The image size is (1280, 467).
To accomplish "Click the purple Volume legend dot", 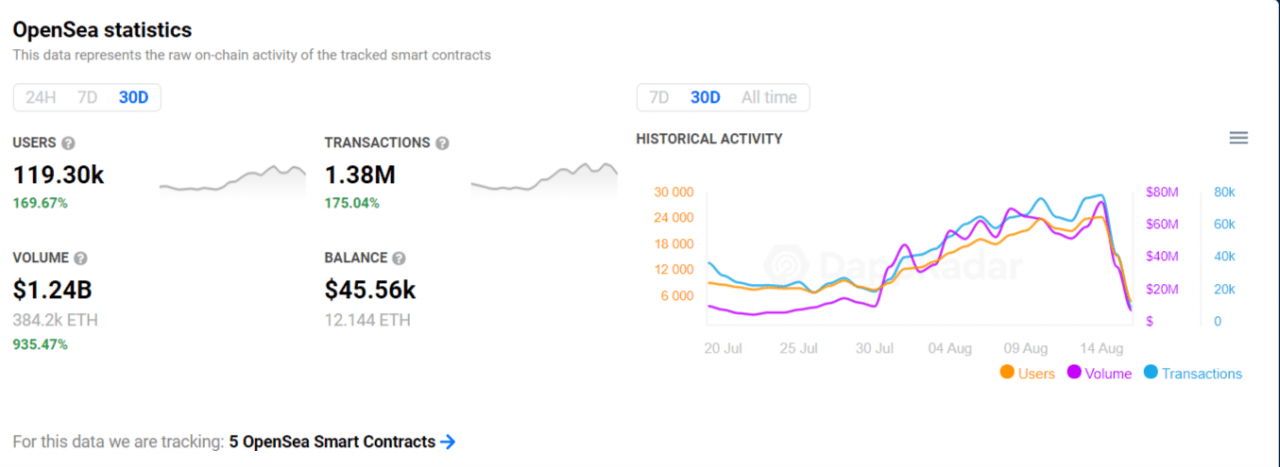I will click(x=1074, y=373).
